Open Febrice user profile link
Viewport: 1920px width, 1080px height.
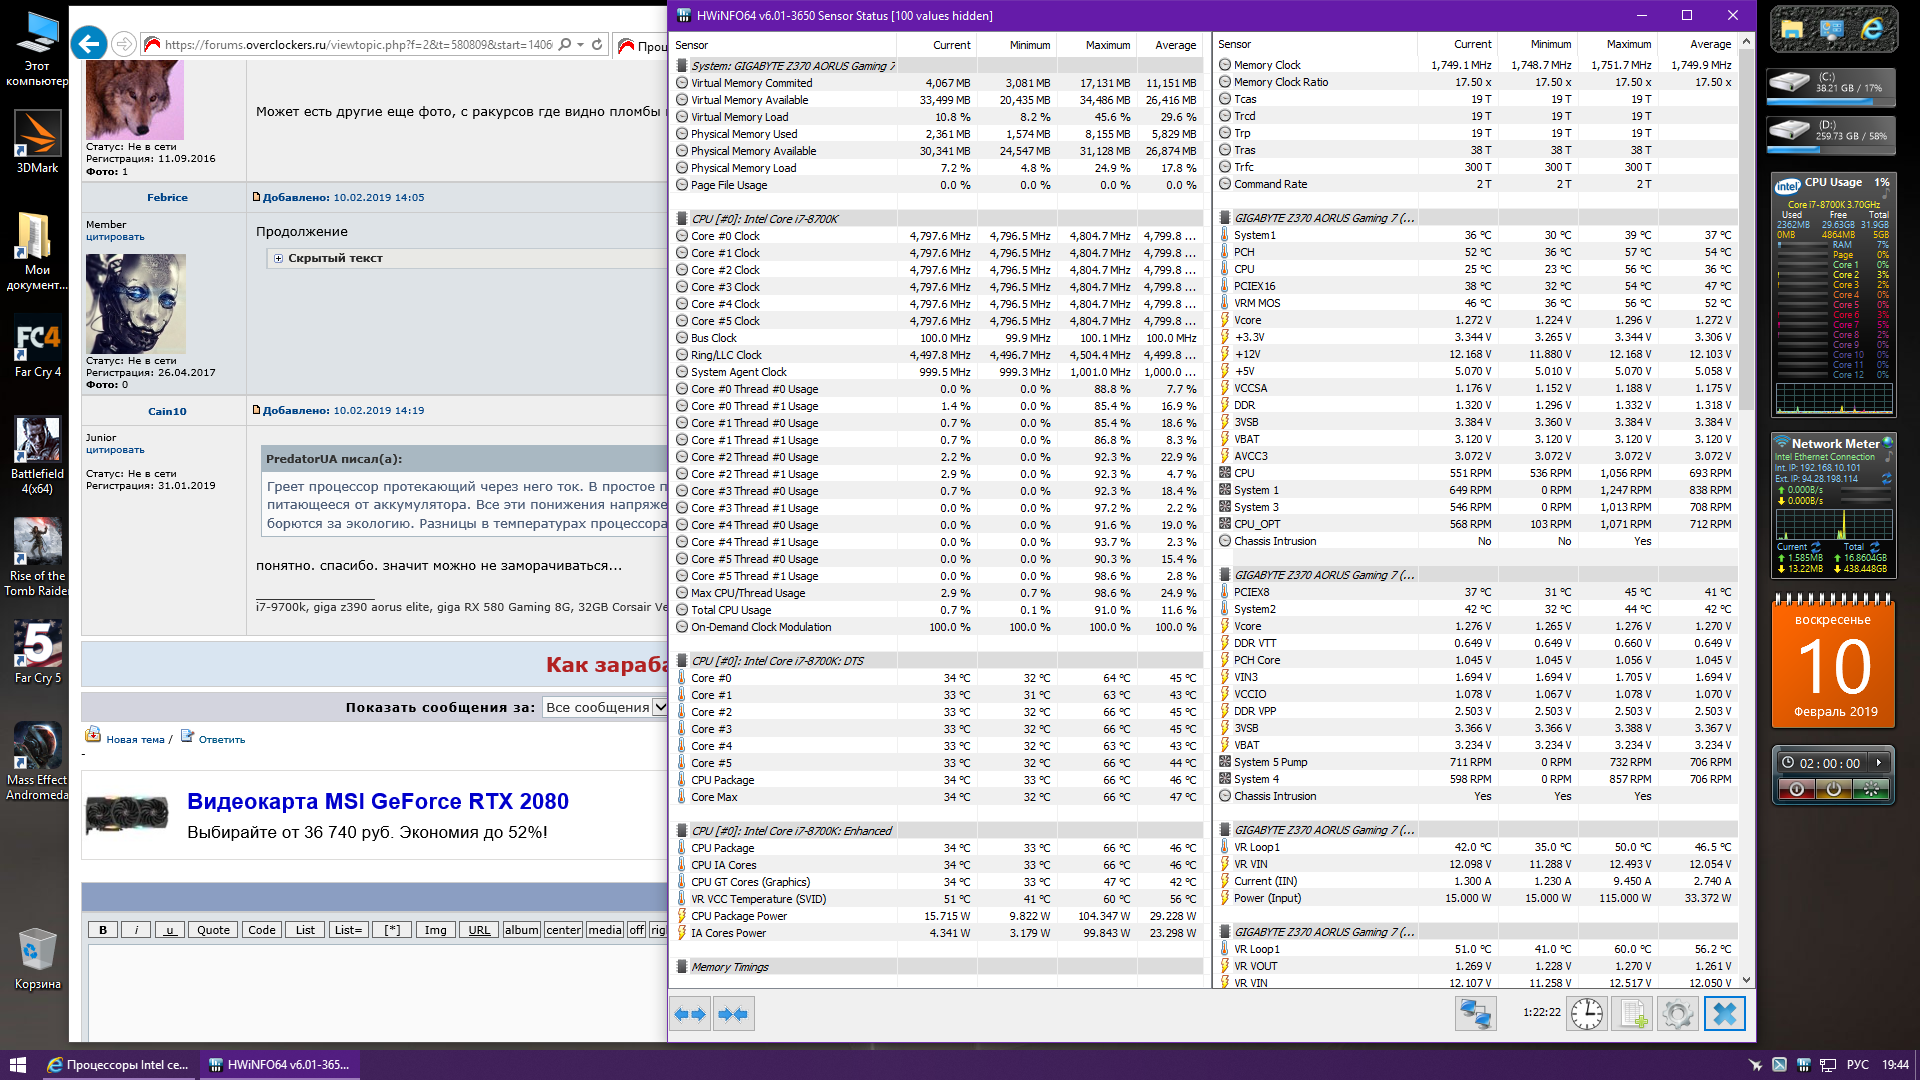[x=167, y=197]
